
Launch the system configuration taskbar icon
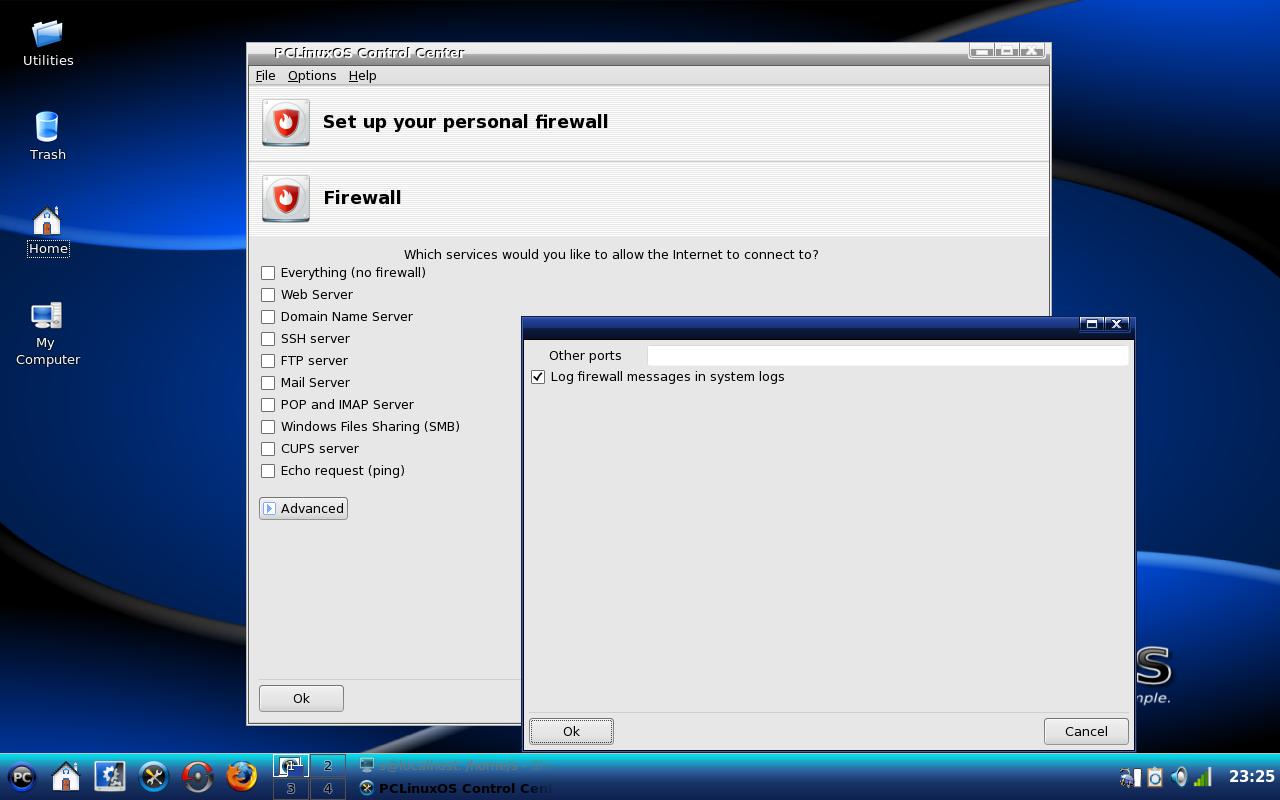(110, 777)
